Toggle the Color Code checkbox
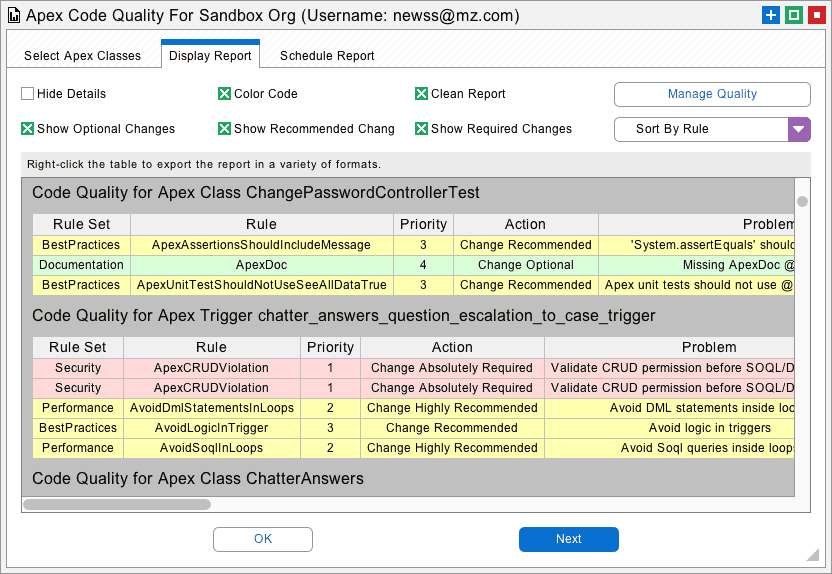Viewport: 832px width, 574px height. 224,94
